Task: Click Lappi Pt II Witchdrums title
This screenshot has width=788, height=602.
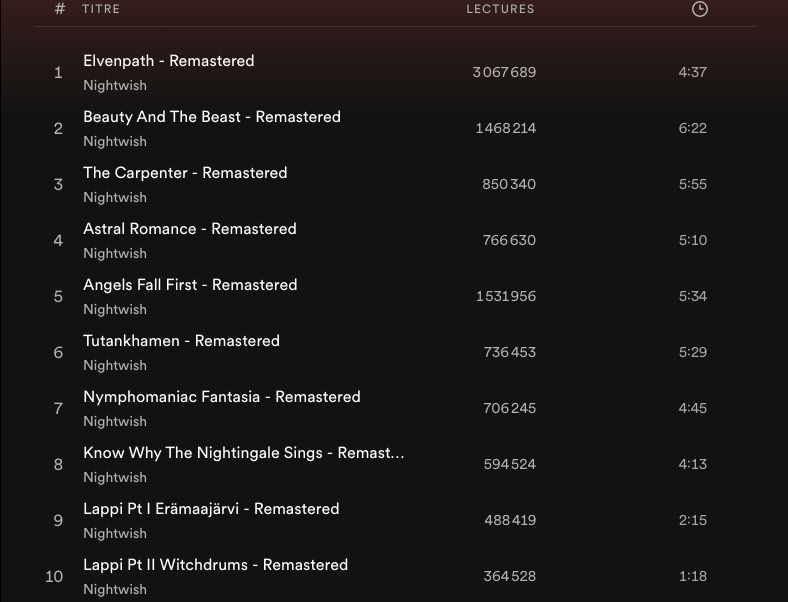Action: tap(215, 565)
